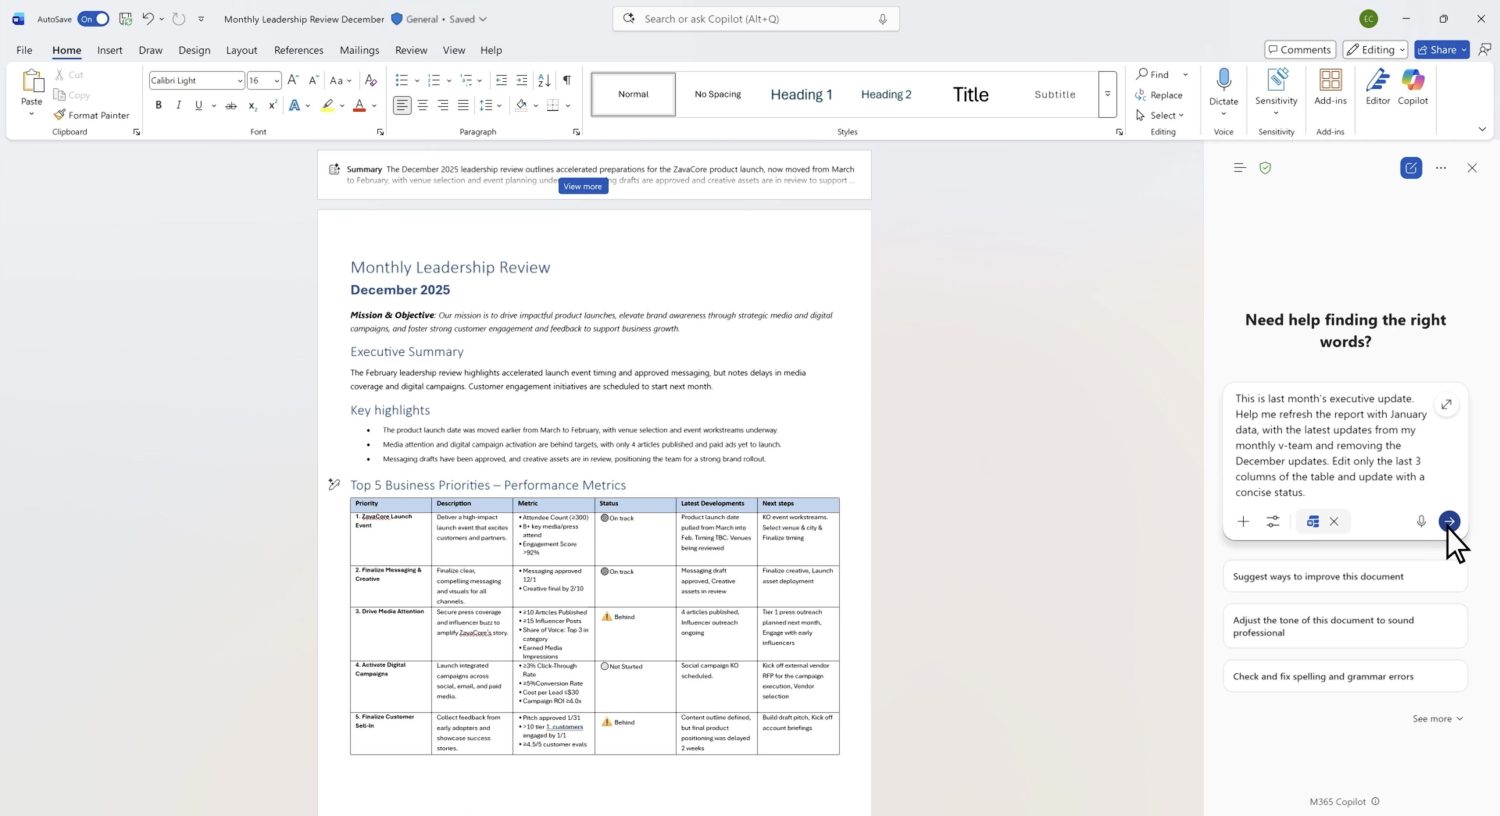Open the References tab
The image size is (1500, 816).
(x=298, y=50)
